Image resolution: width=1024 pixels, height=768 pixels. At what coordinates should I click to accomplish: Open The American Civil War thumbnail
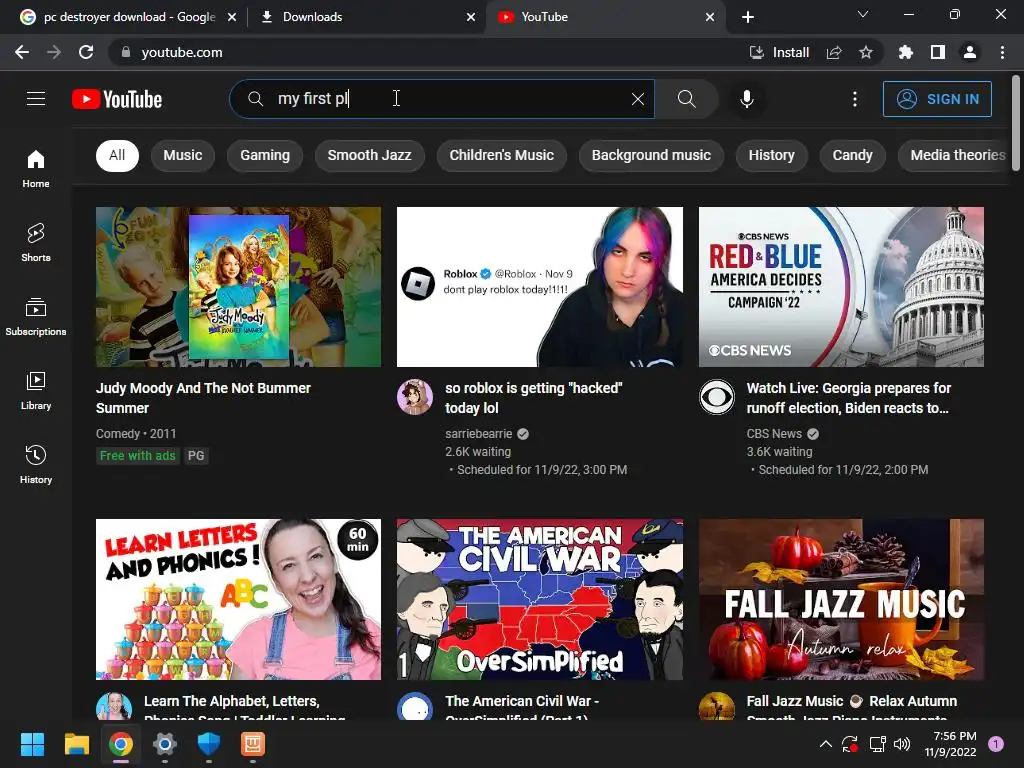[x=540, y=600]
